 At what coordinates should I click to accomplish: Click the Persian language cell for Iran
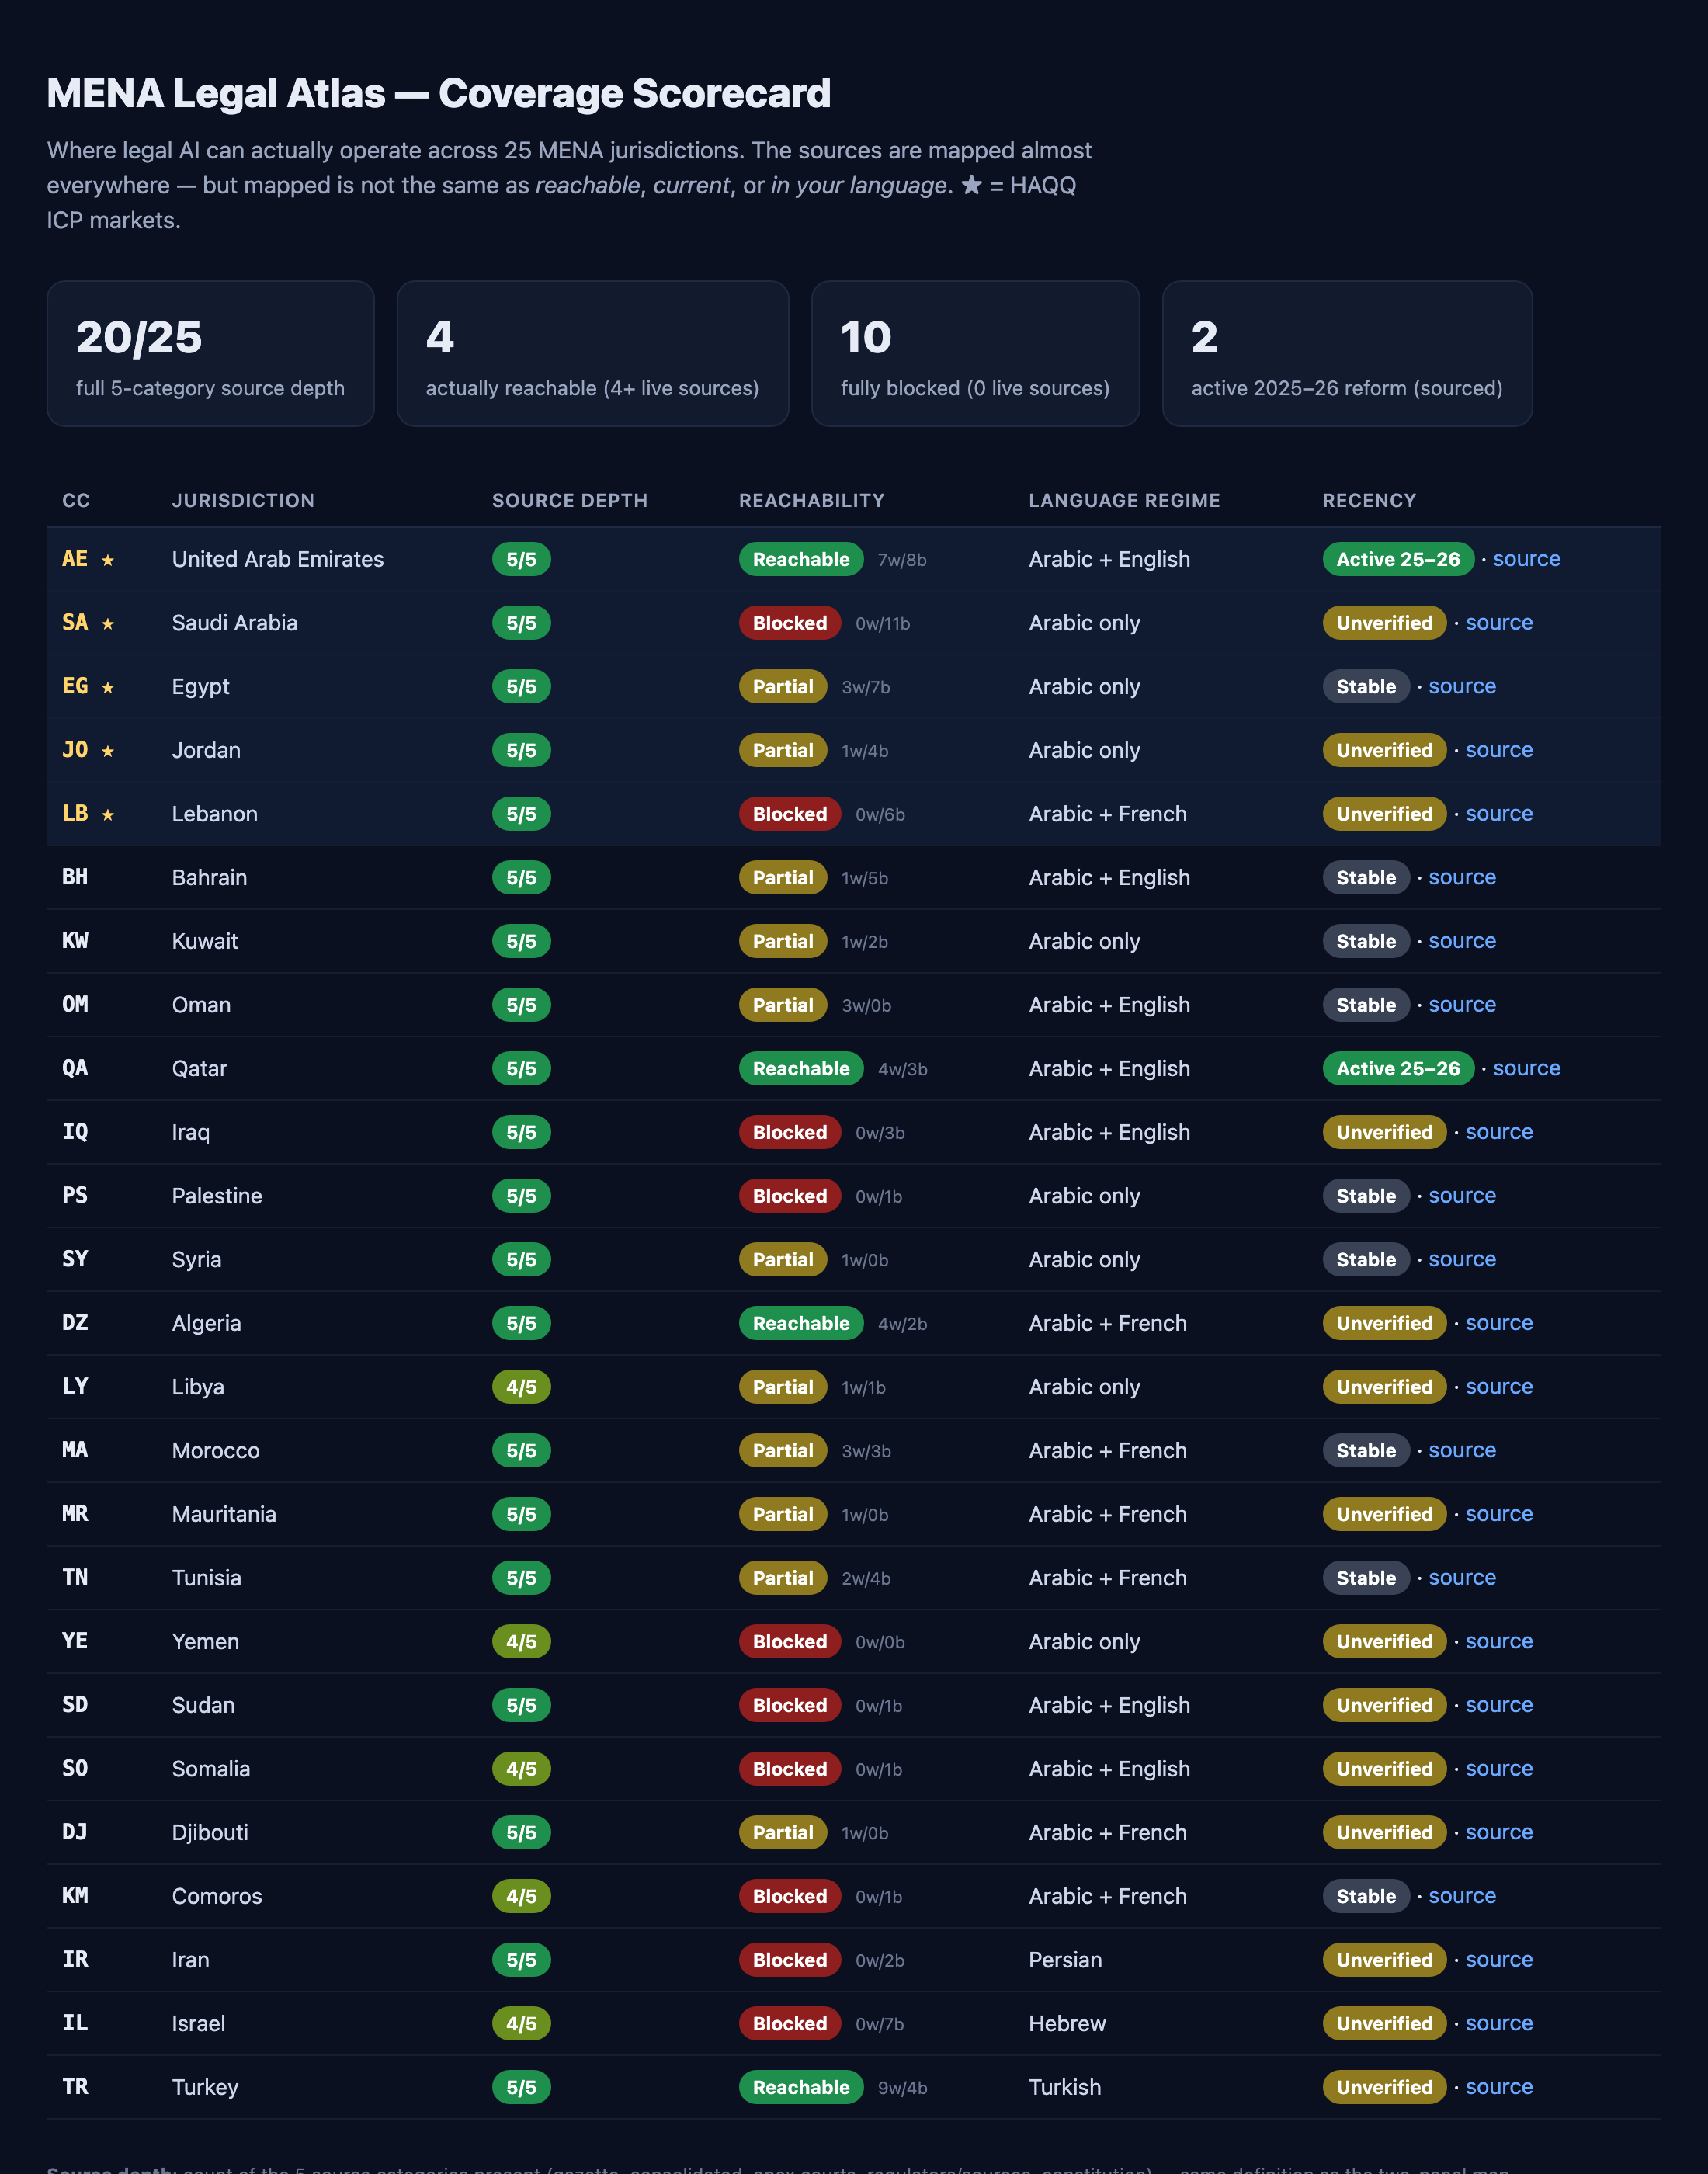pos(1065,1960)
